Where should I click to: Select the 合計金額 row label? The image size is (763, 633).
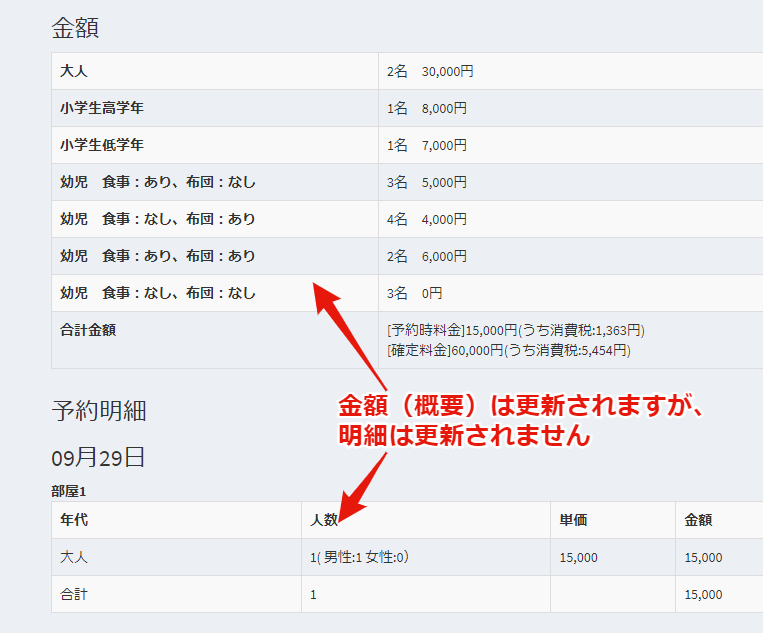88,330
